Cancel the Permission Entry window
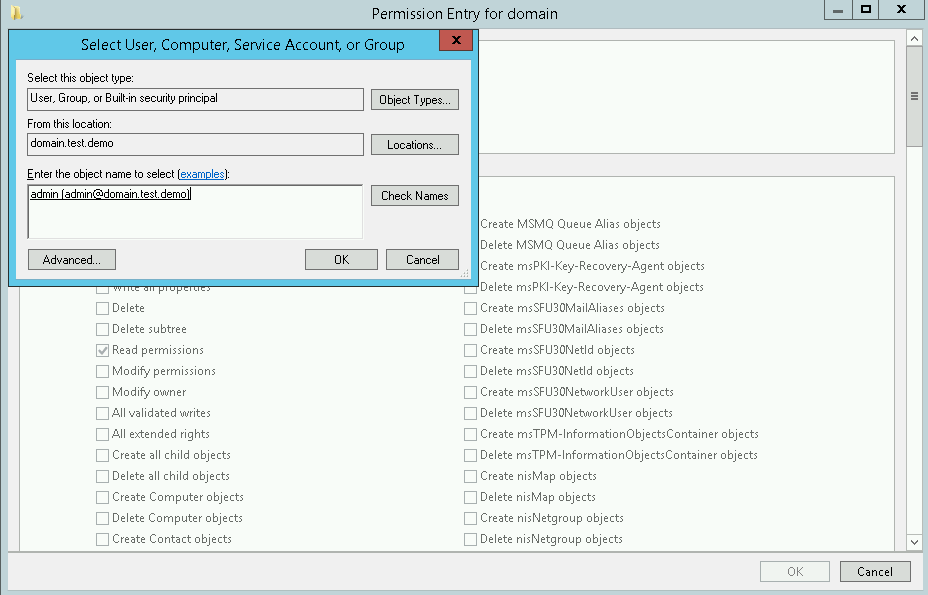Image resolution: width=928 pixels, height=595 pixels. point(875,571)
